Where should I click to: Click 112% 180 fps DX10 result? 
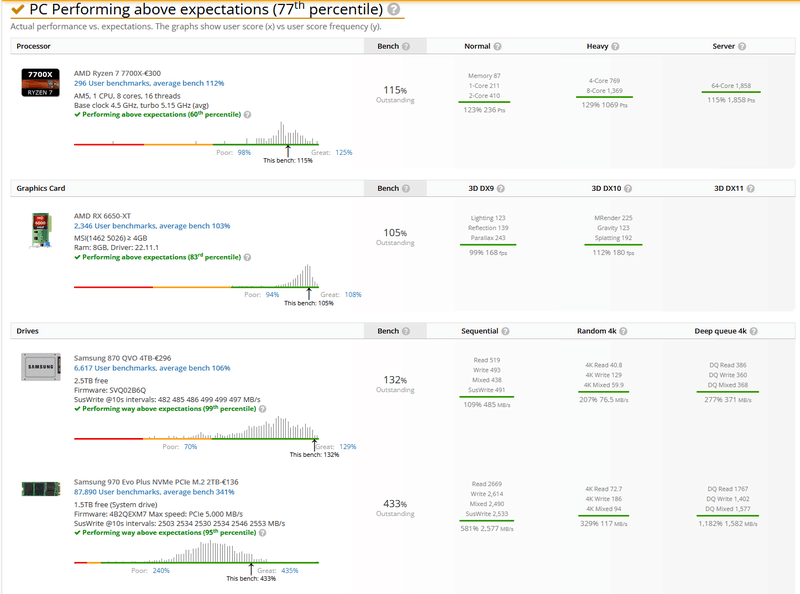click(613, 253)
